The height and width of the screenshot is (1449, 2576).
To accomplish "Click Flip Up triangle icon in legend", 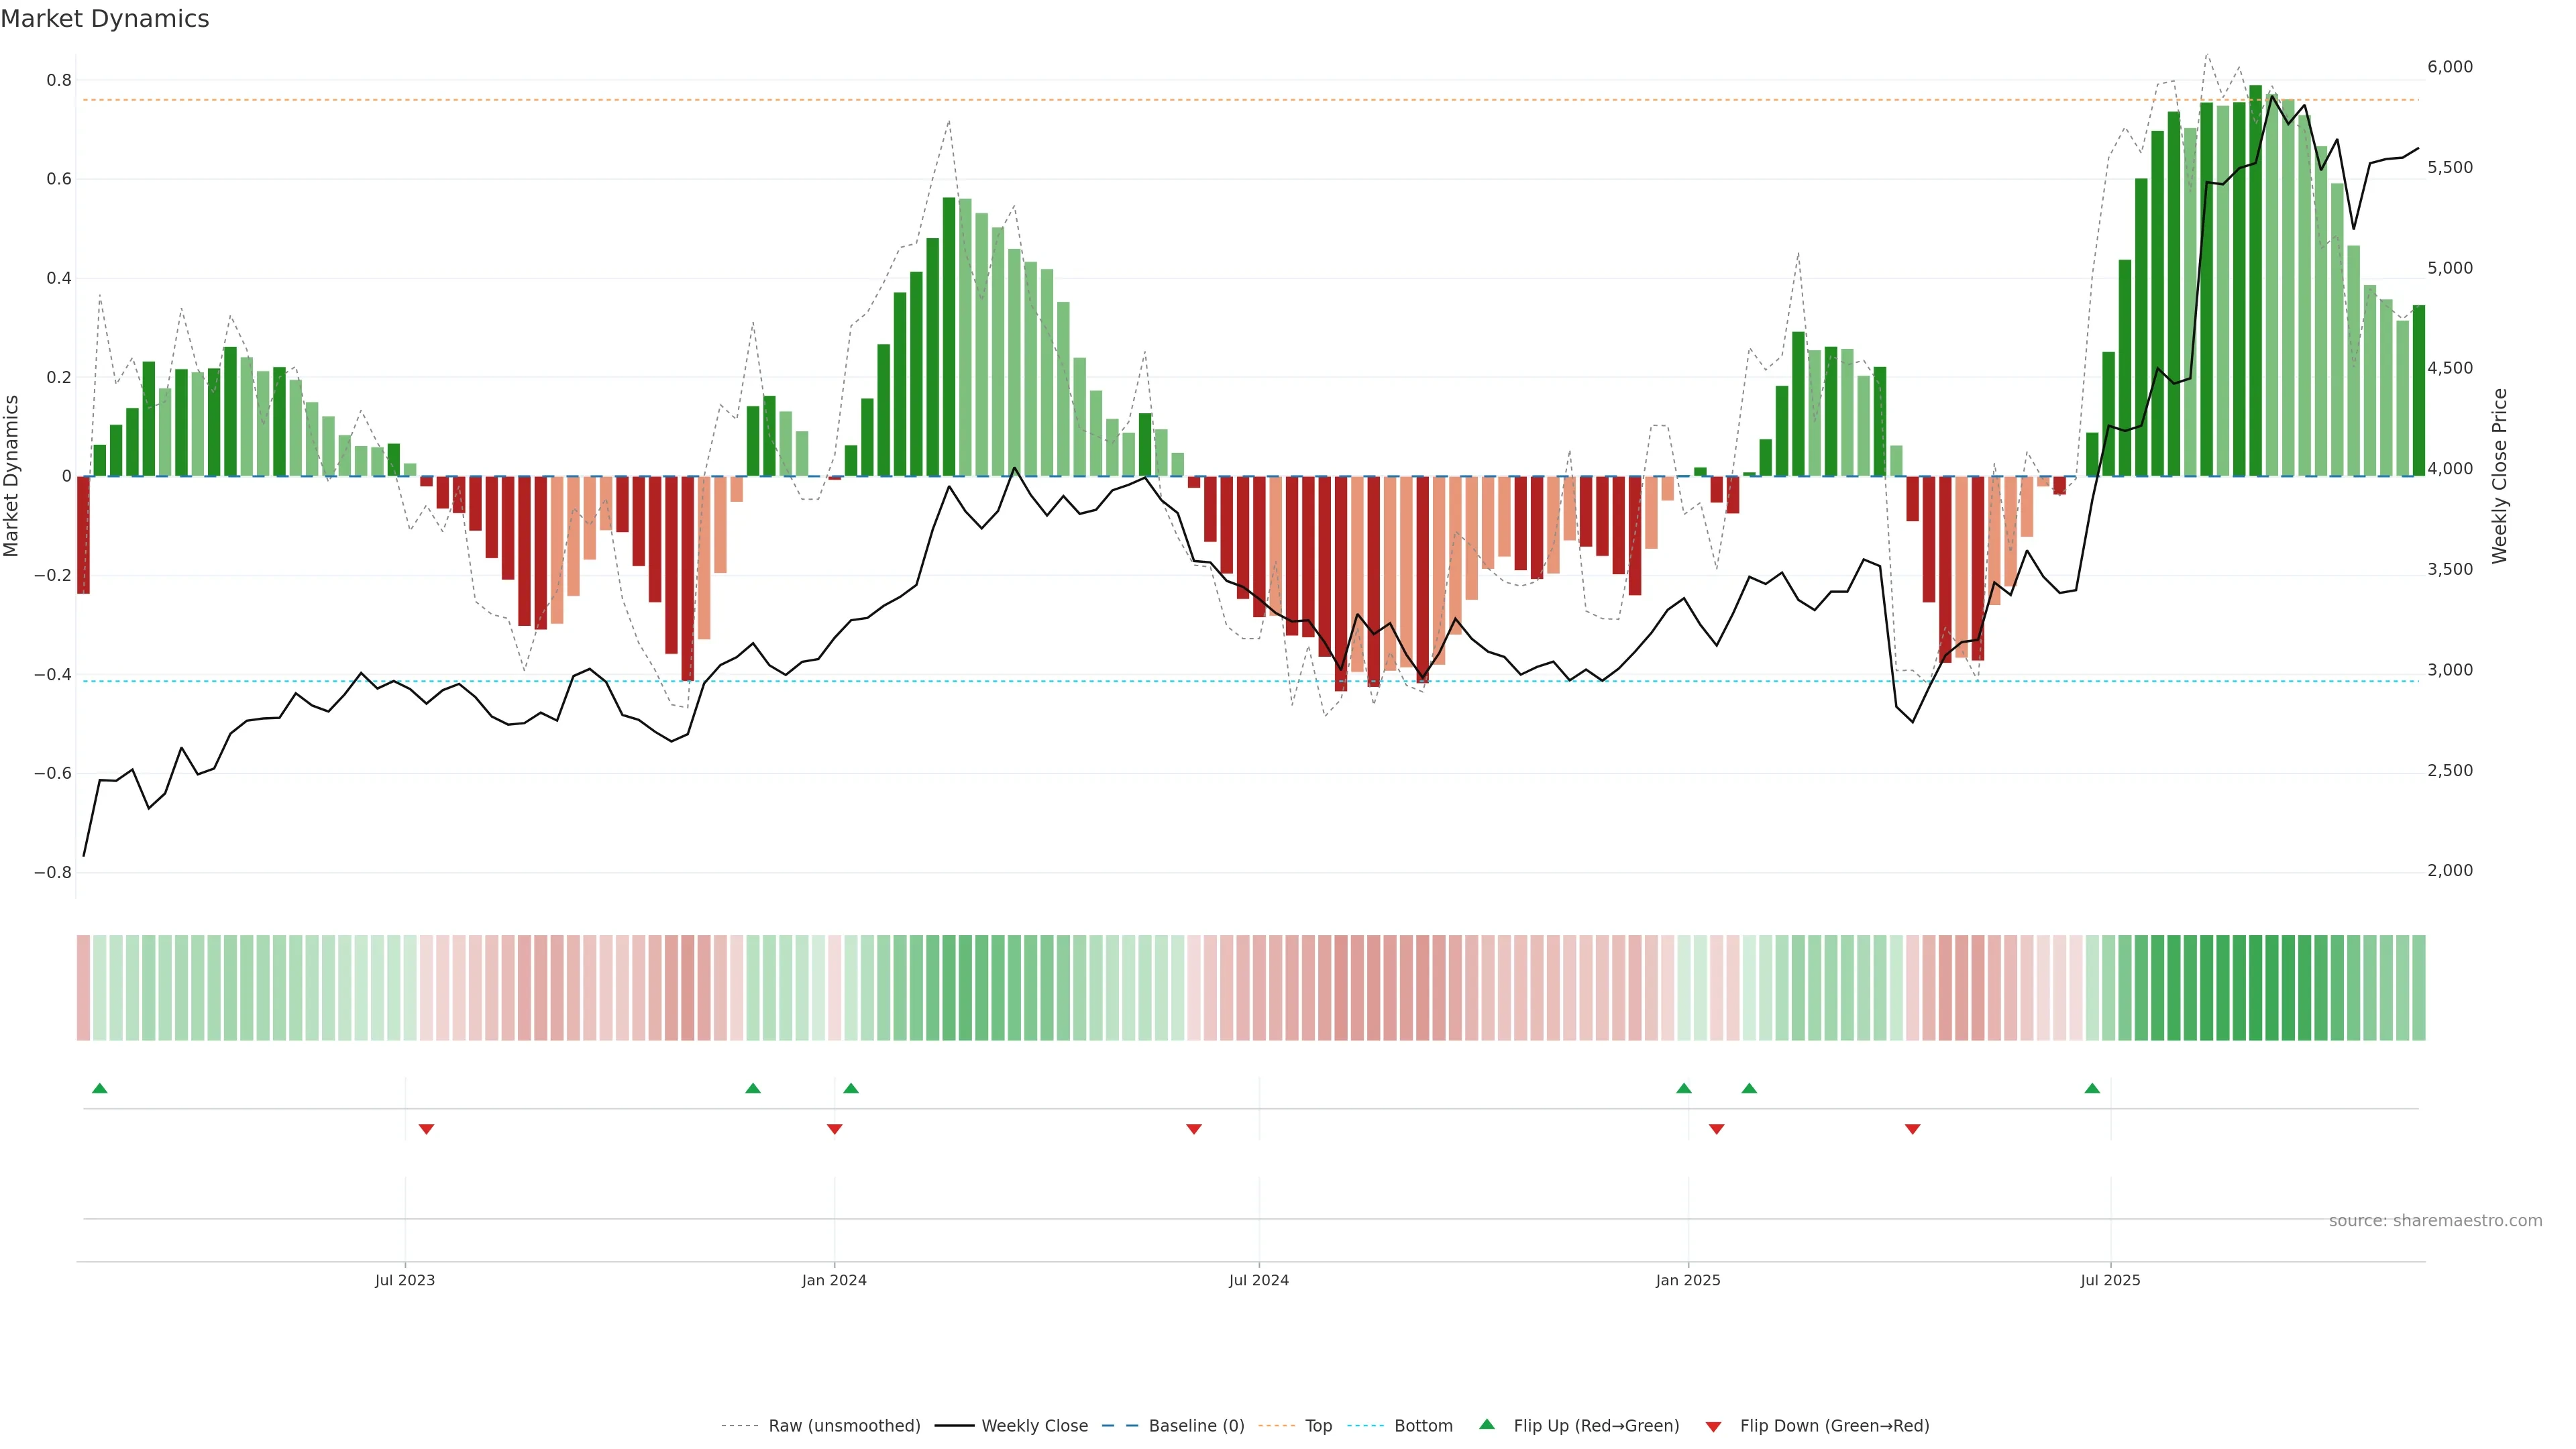I will 1487,1424.
